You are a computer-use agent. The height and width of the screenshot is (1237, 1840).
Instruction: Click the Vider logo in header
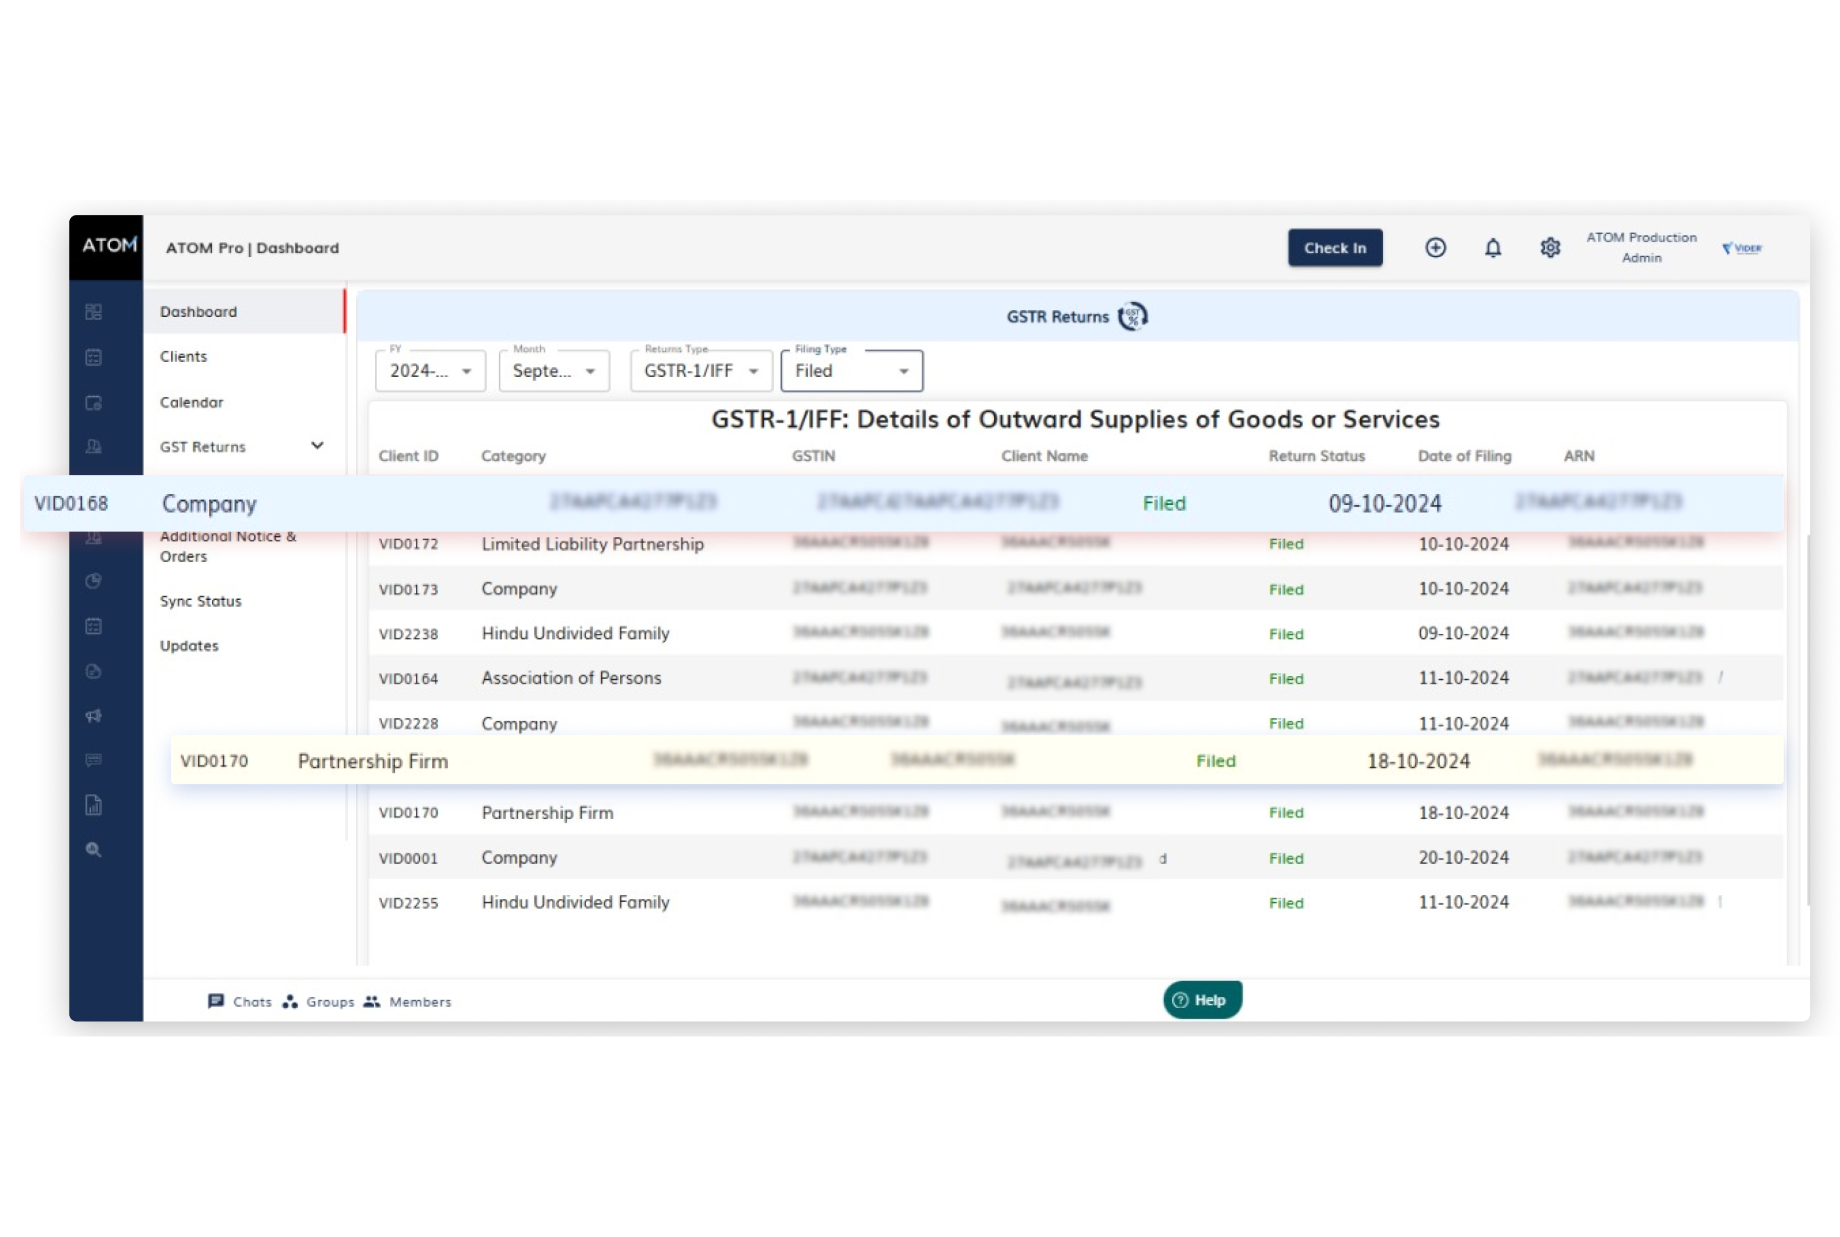coord(1742,248)
